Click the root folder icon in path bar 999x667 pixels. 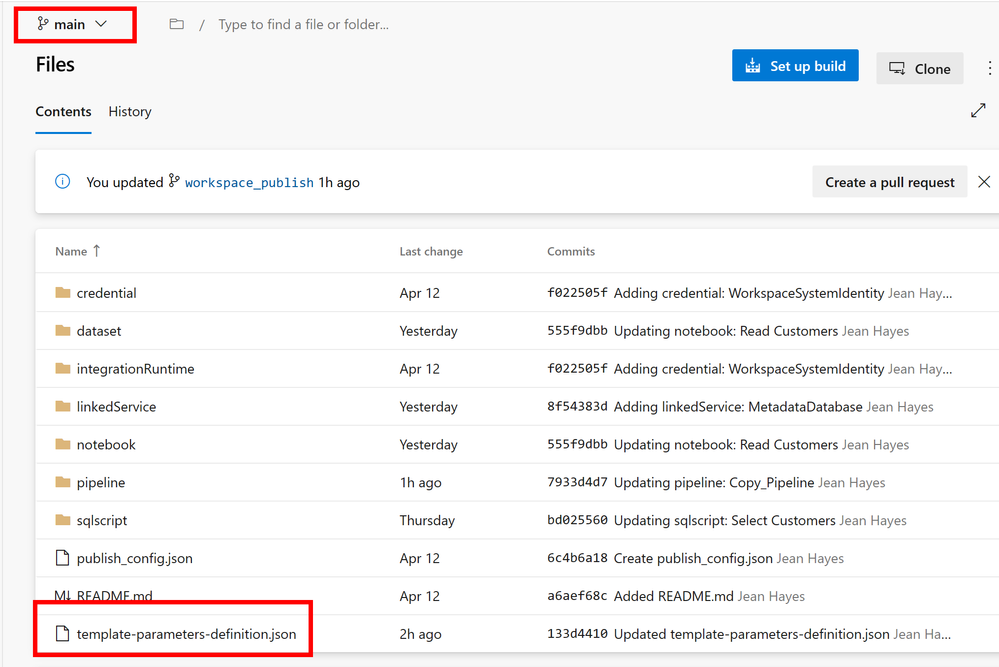click(176, 24)
